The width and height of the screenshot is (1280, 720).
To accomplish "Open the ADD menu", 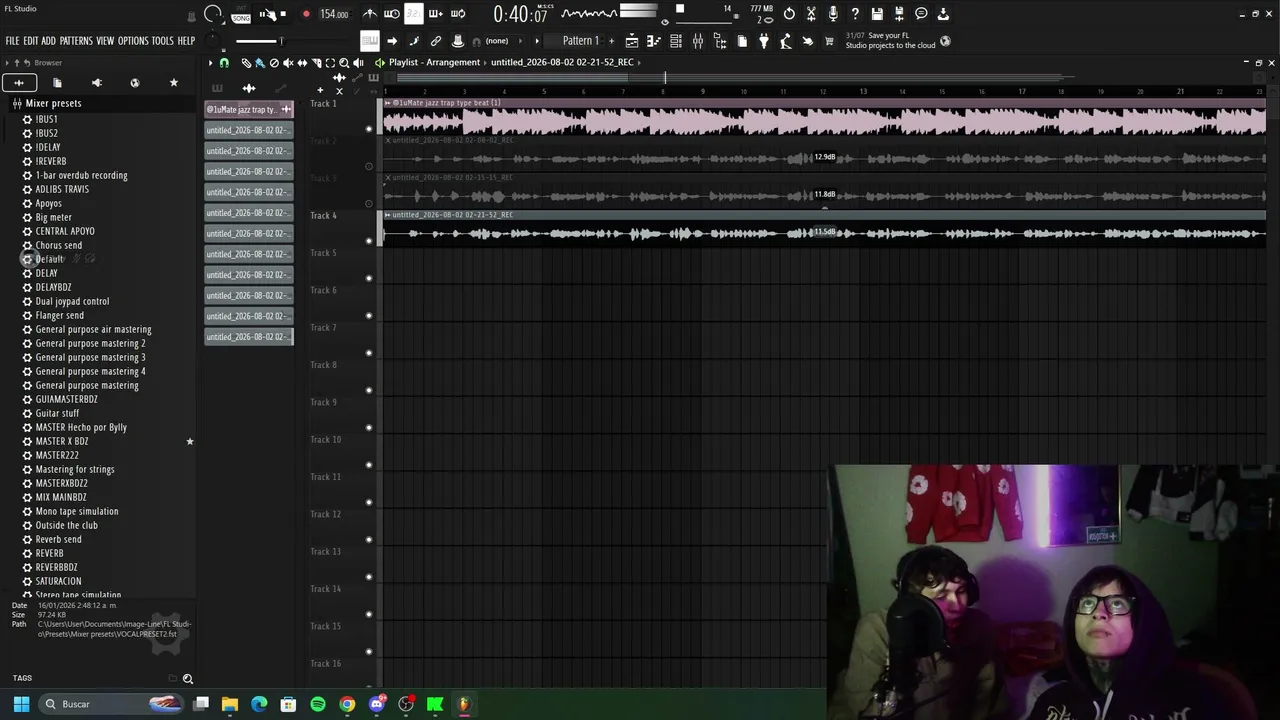I will [48, 41].
